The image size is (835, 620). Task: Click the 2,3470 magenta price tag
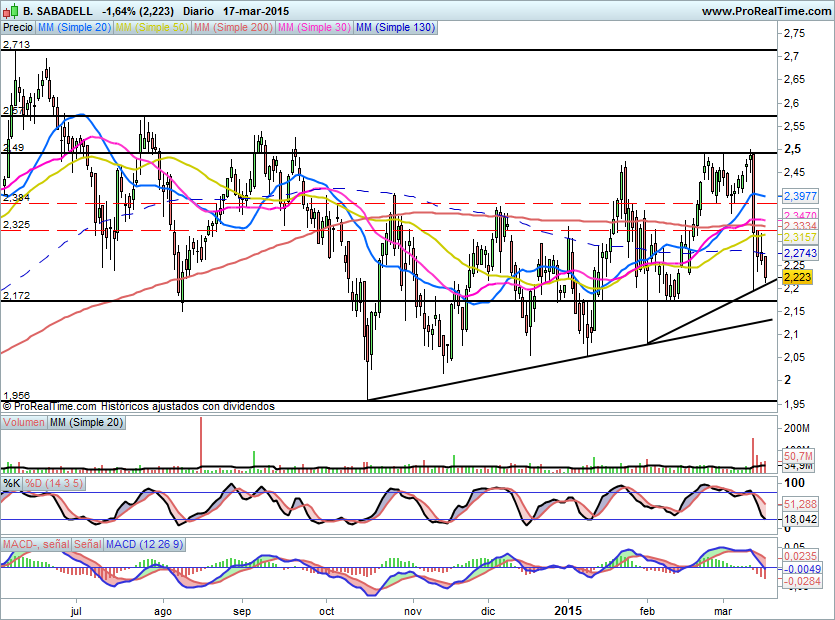800,215
